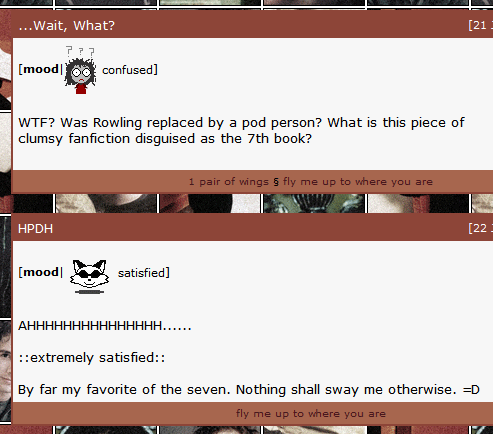
Task: Click the bold 'mood' label in HPDH post
Action: (41, 272)
